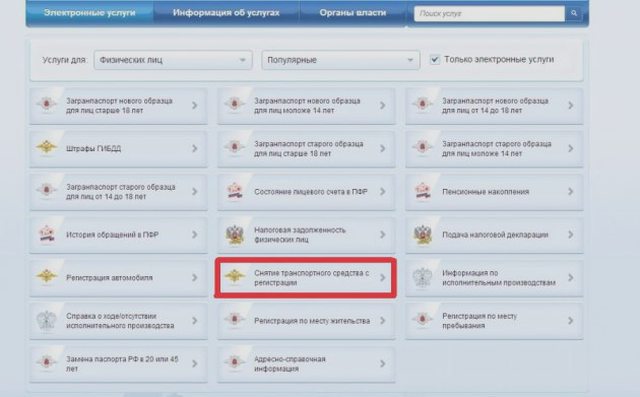
Task: Expand arrow on Состояние лицевого счета card
Action: tap(382, 191)
